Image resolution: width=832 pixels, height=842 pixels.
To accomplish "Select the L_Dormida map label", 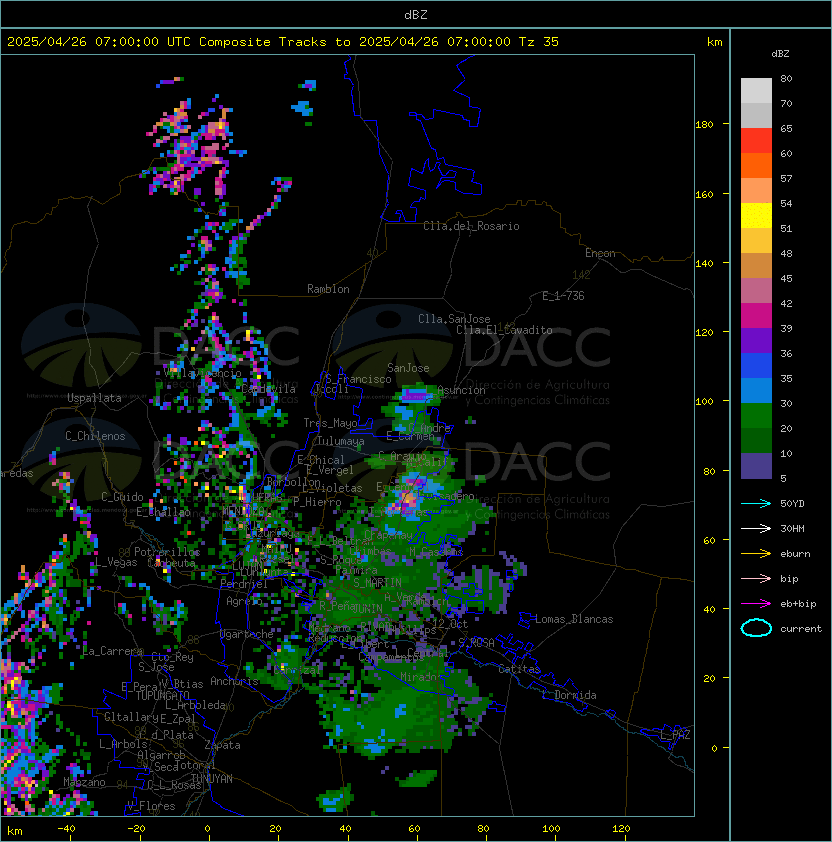I will [x=569, y=695].
